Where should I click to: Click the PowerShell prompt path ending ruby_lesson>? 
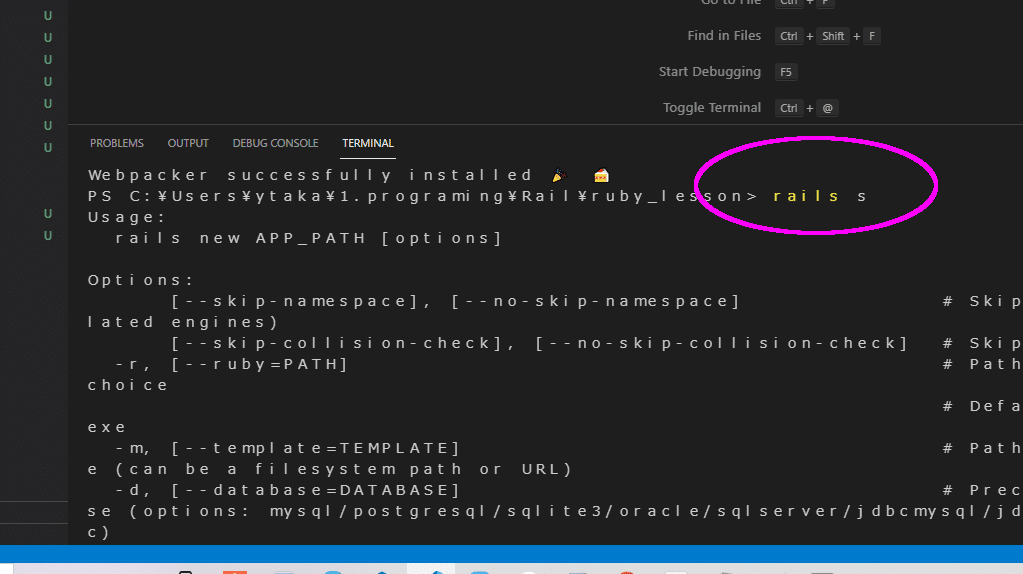[x=423, y=196]
